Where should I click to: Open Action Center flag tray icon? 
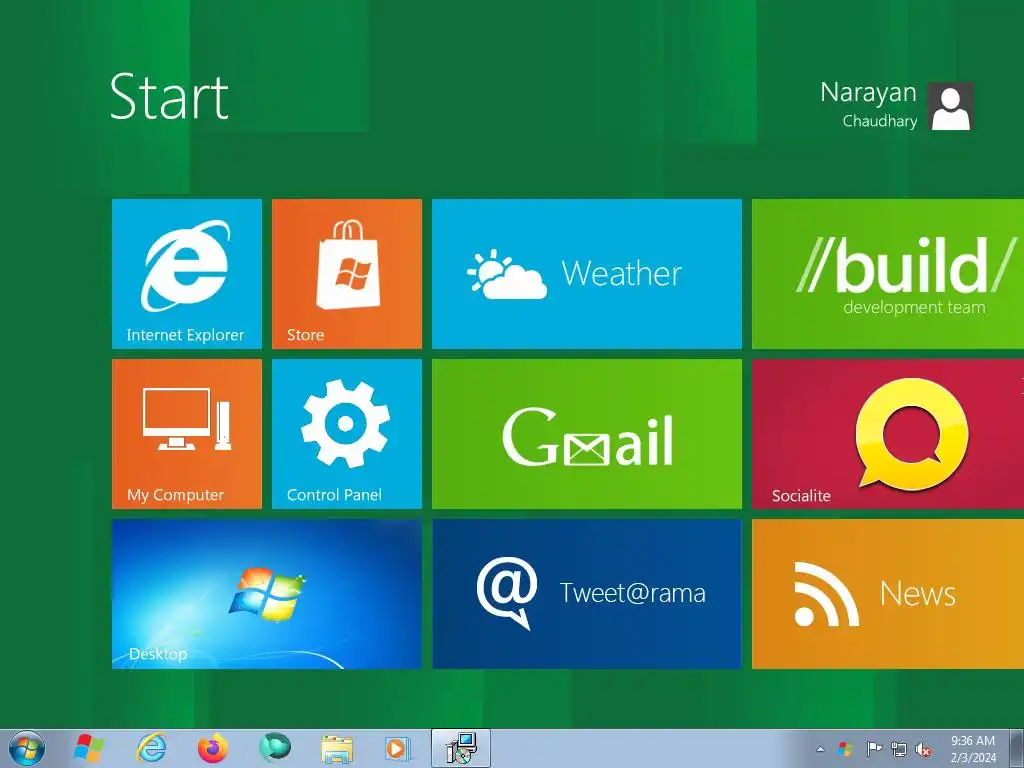click(873, 749)
